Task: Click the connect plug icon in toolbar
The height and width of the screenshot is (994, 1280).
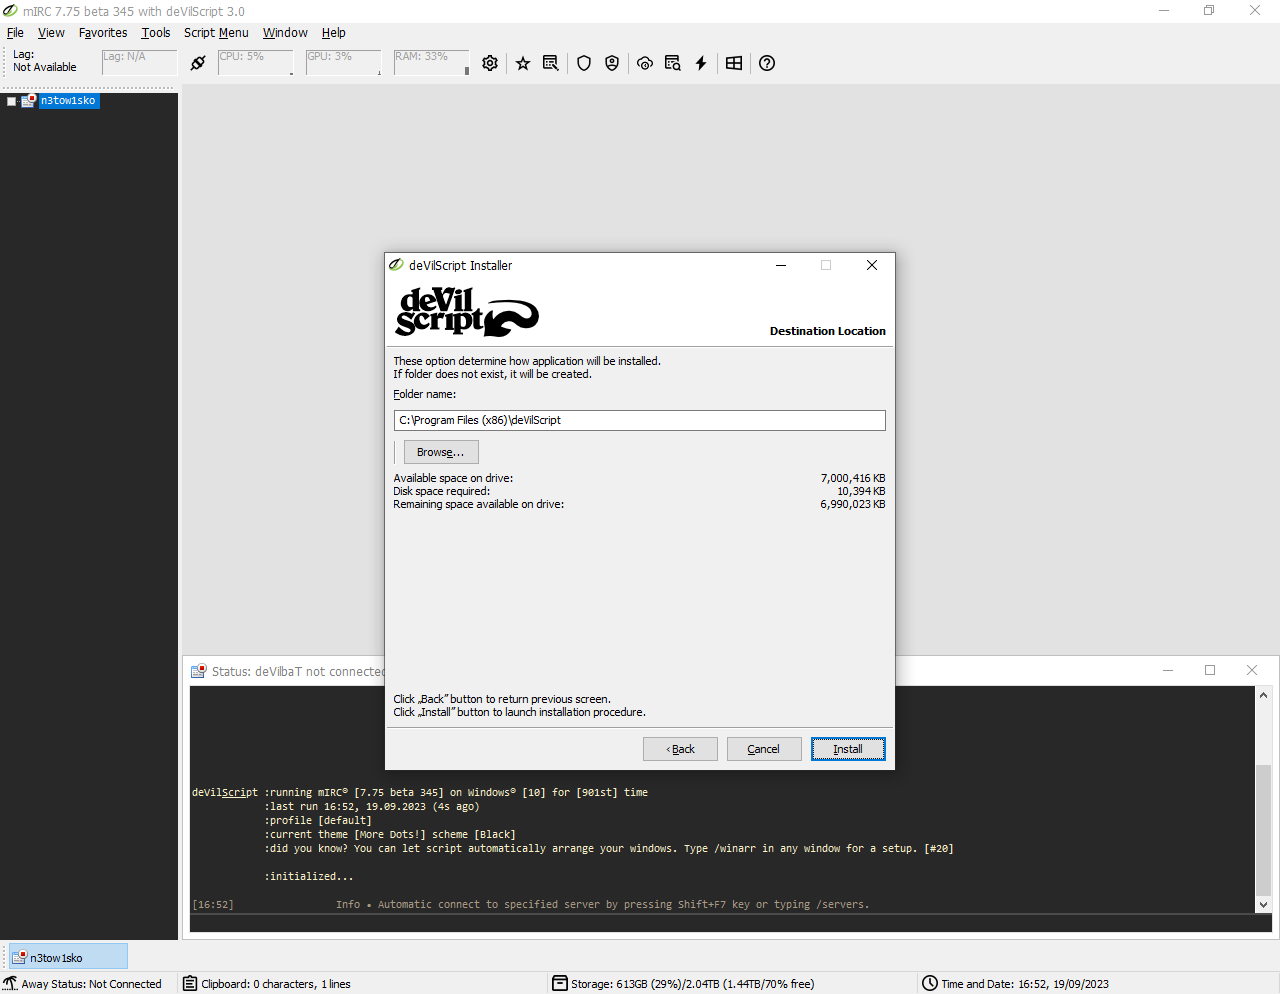Action: (x=198, y=63)
